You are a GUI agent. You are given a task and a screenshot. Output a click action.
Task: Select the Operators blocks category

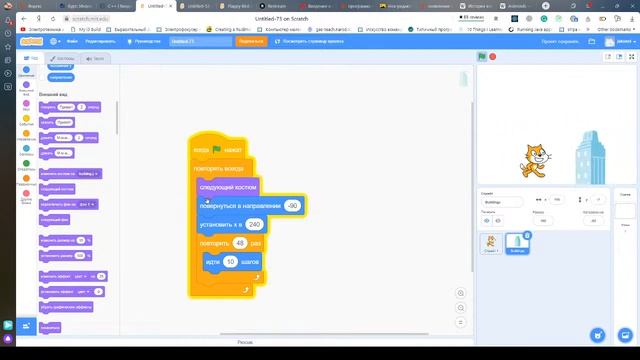tap(26, 165)
